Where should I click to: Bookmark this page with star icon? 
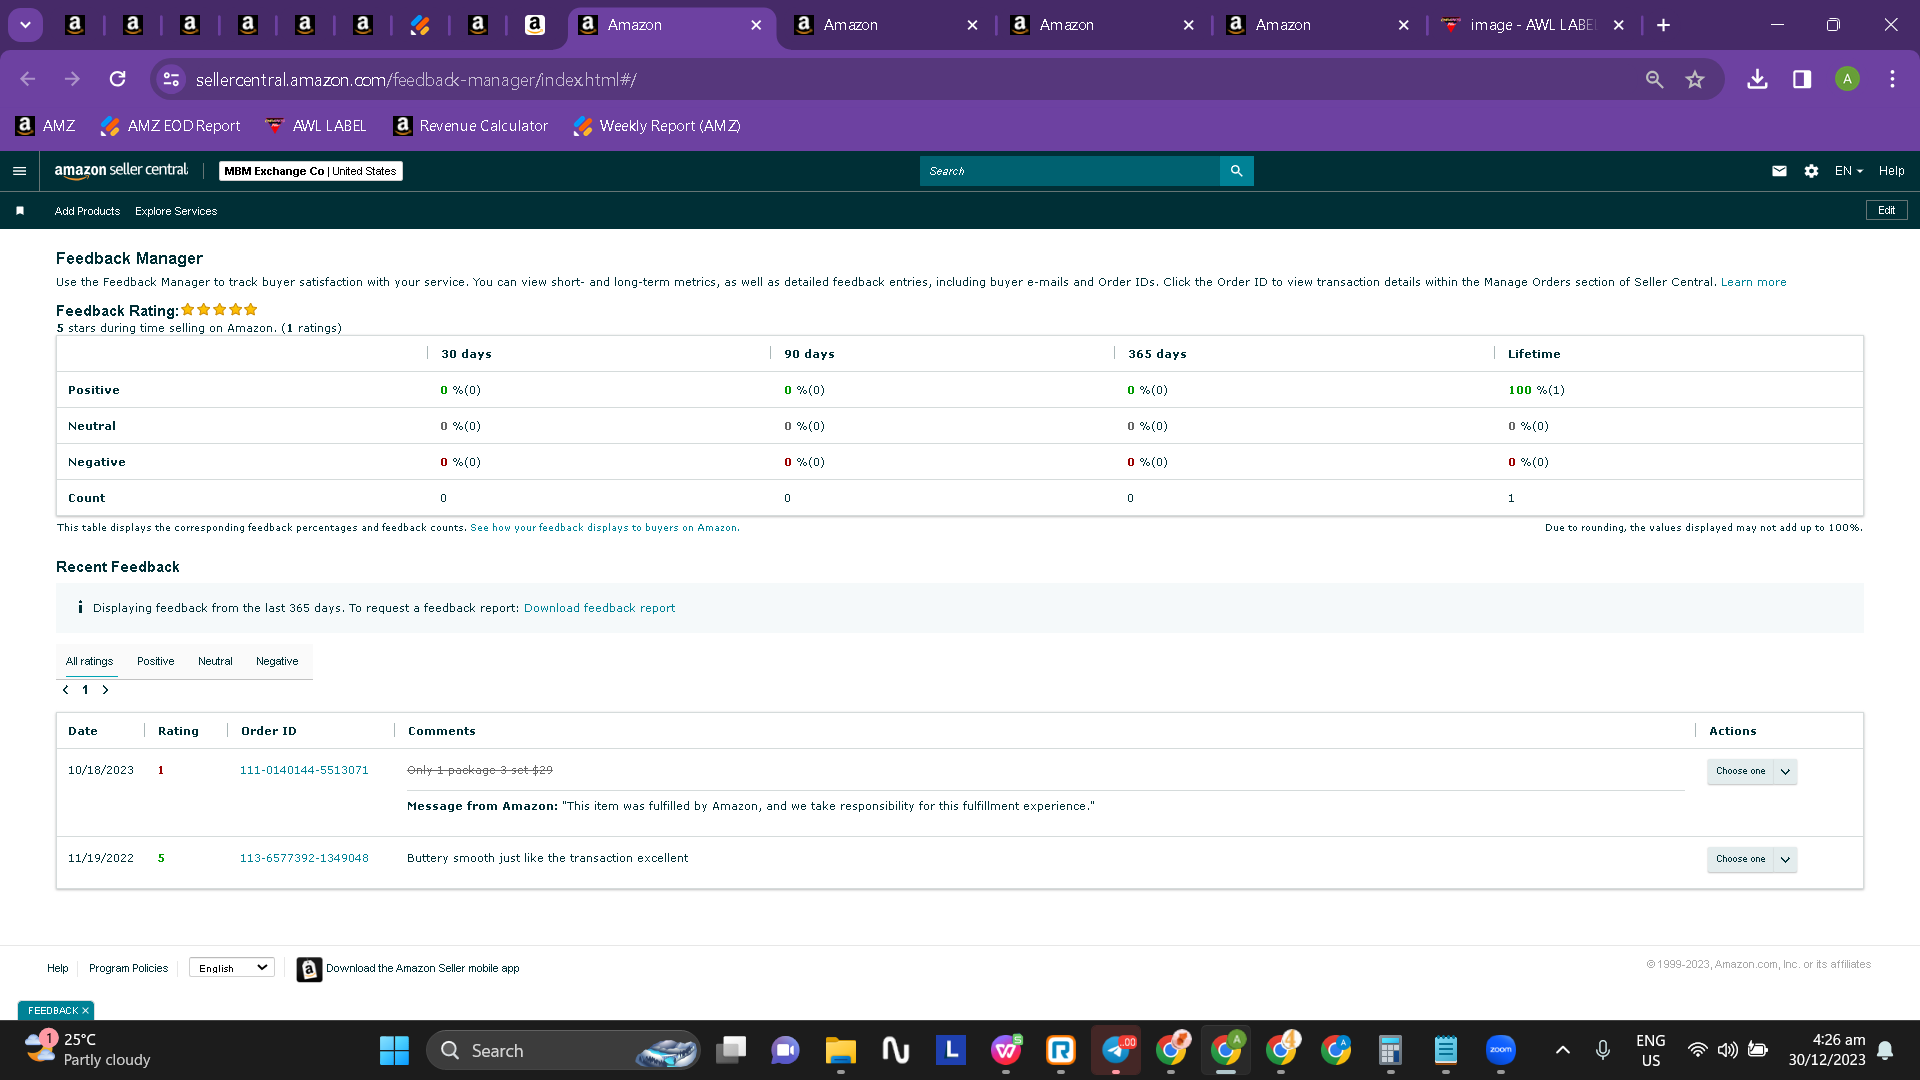(1695, 79)
